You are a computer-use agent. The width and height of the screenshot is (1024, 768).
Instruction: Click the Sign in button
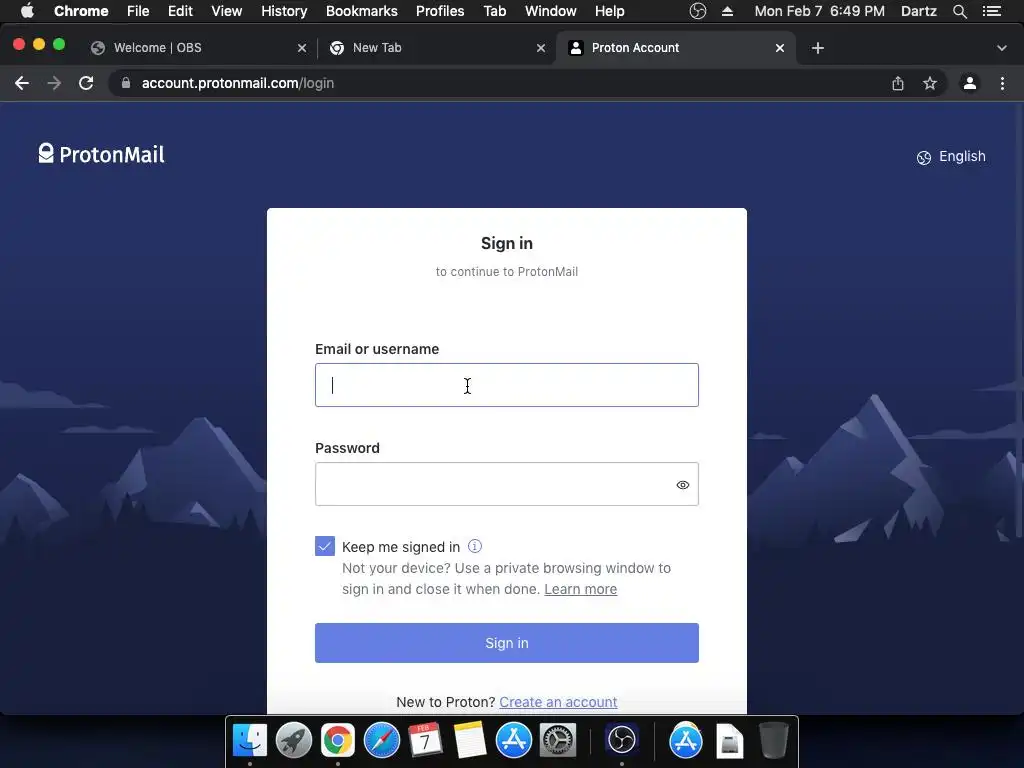[507, 643]
